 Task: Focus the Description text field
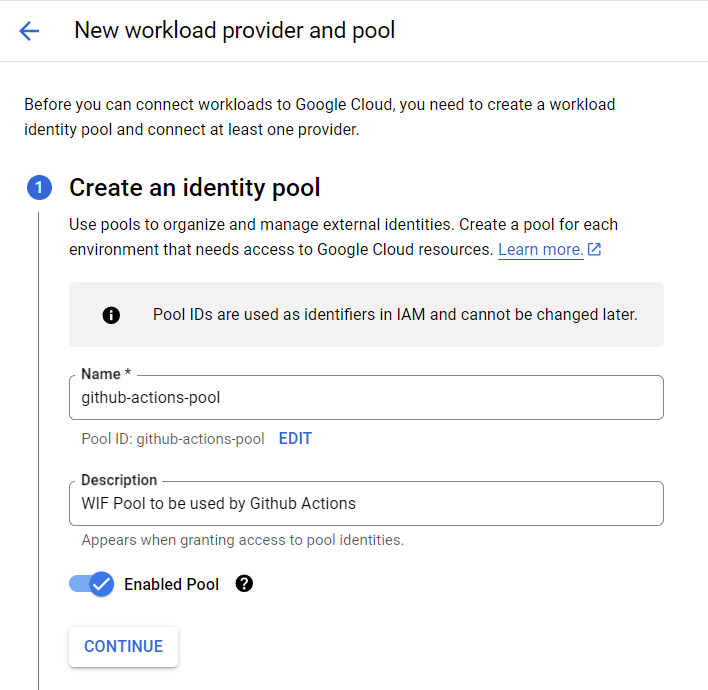click(366, 503)
